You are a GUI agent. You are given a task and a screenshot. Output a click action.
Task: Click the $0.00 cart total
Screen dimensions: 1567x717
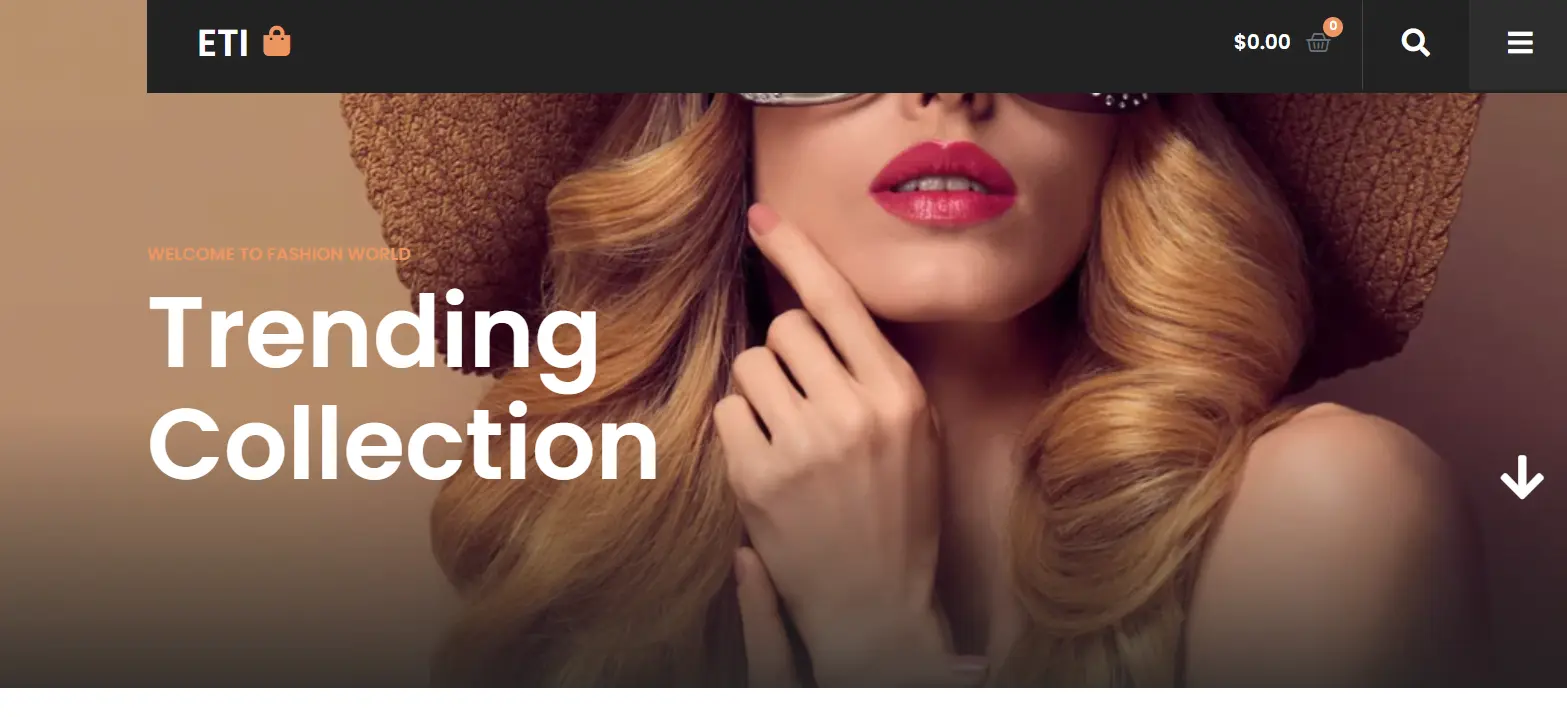[1262, 42]
